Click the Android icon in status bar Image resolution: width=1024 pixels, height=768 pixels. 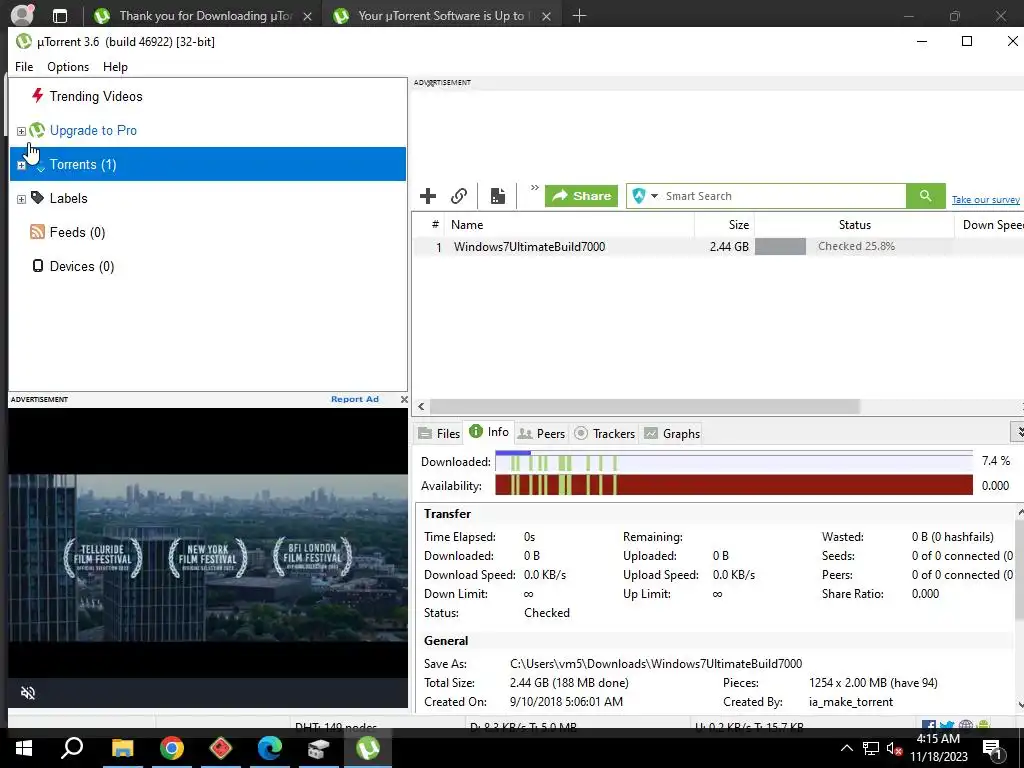tap(983, 725)
